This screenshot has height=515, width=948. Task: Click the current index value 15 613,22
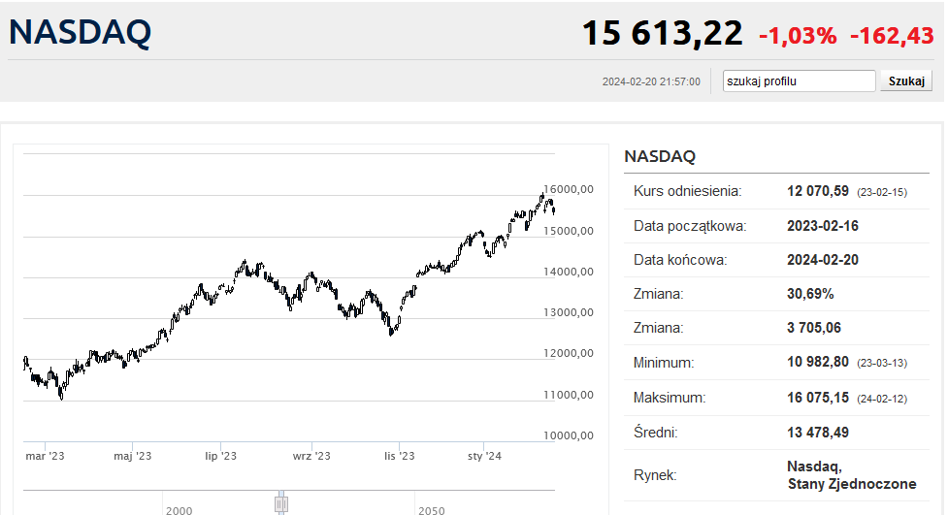(662, 33)
